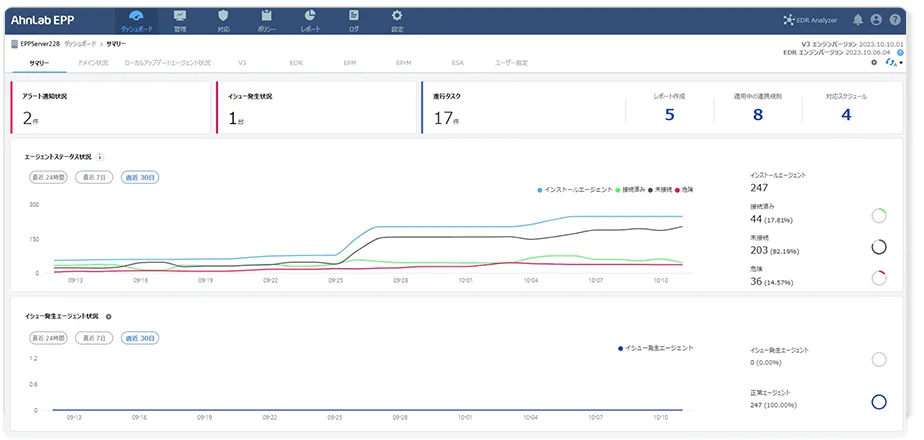Viewport: 924px width, 440px height.
Task: Open the アラート通知状況 card showing 2件
Action: click(110, 108)
